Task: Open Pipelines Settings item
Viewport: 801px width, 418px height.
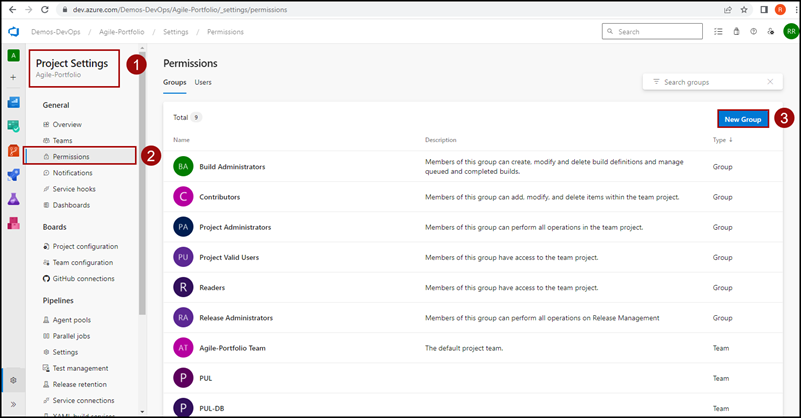Action: 65,352
